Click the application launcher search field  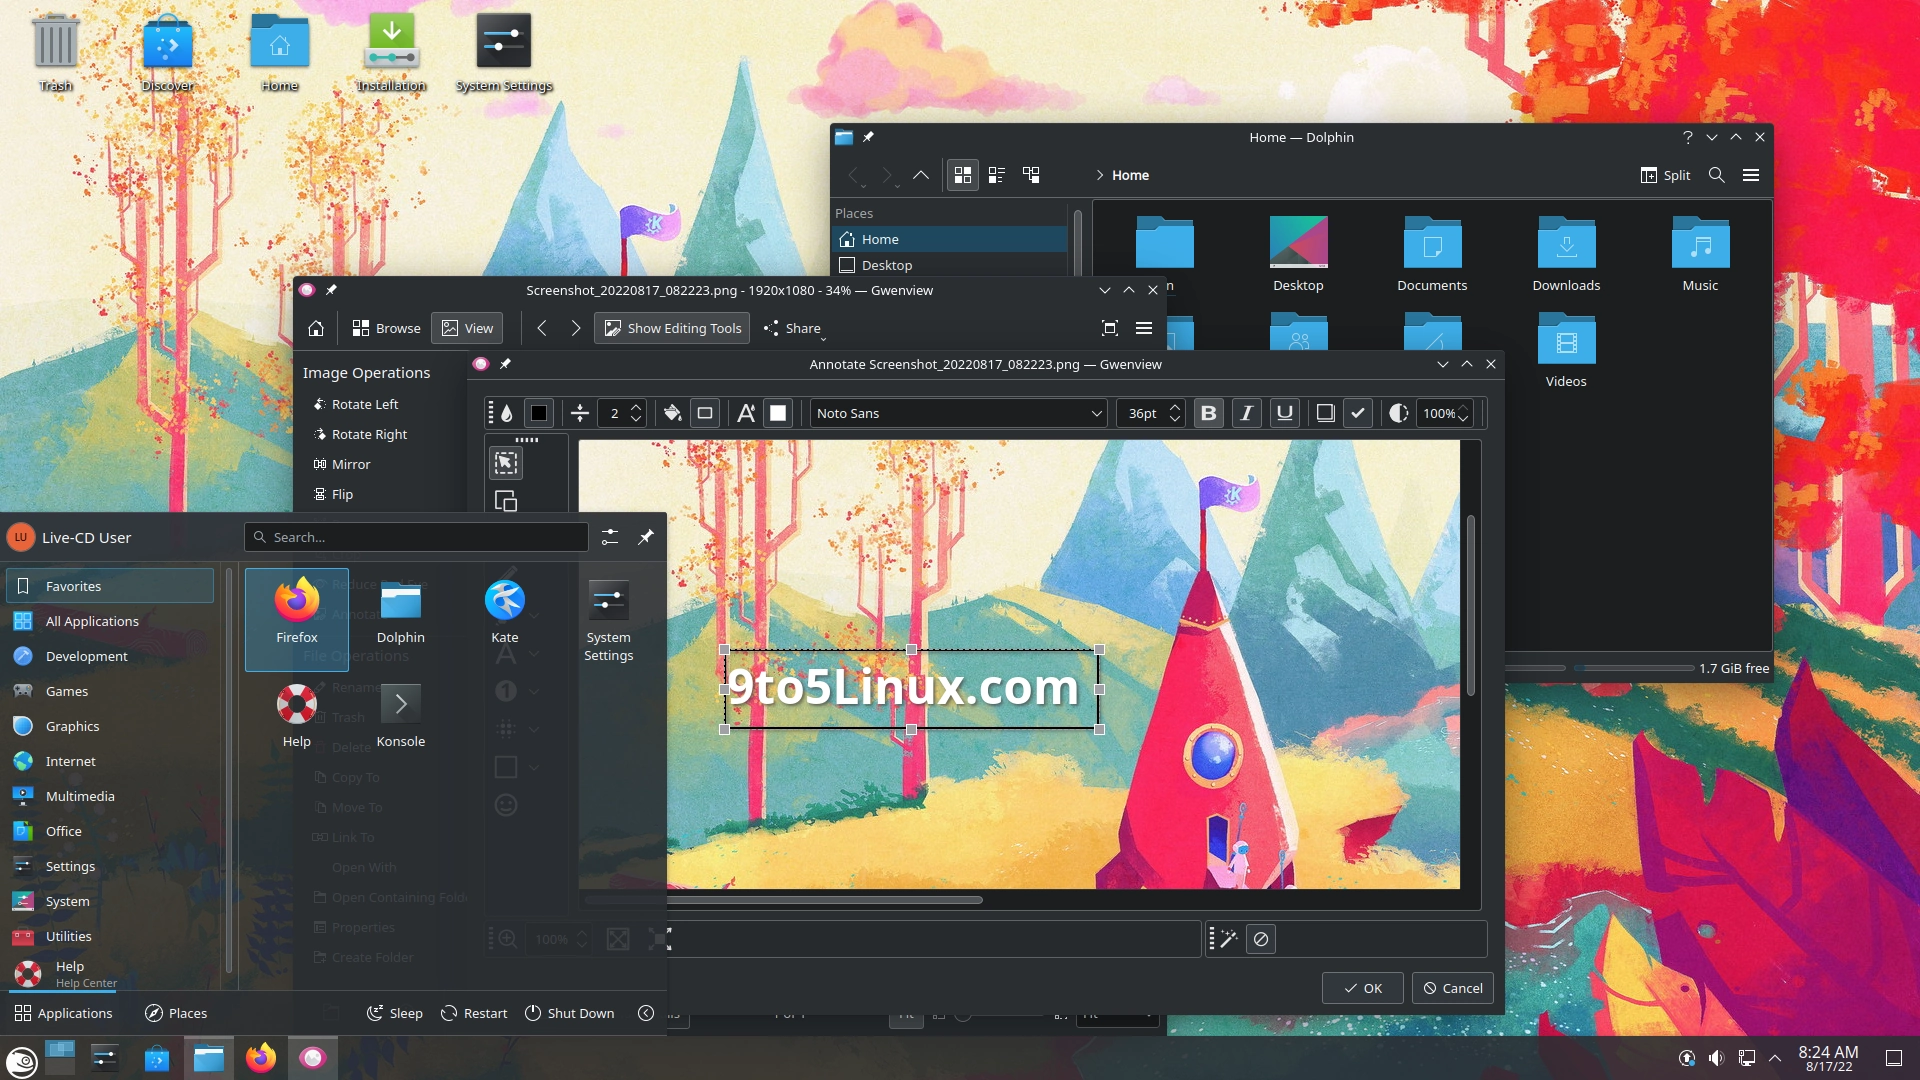click(x=416, y=537)
